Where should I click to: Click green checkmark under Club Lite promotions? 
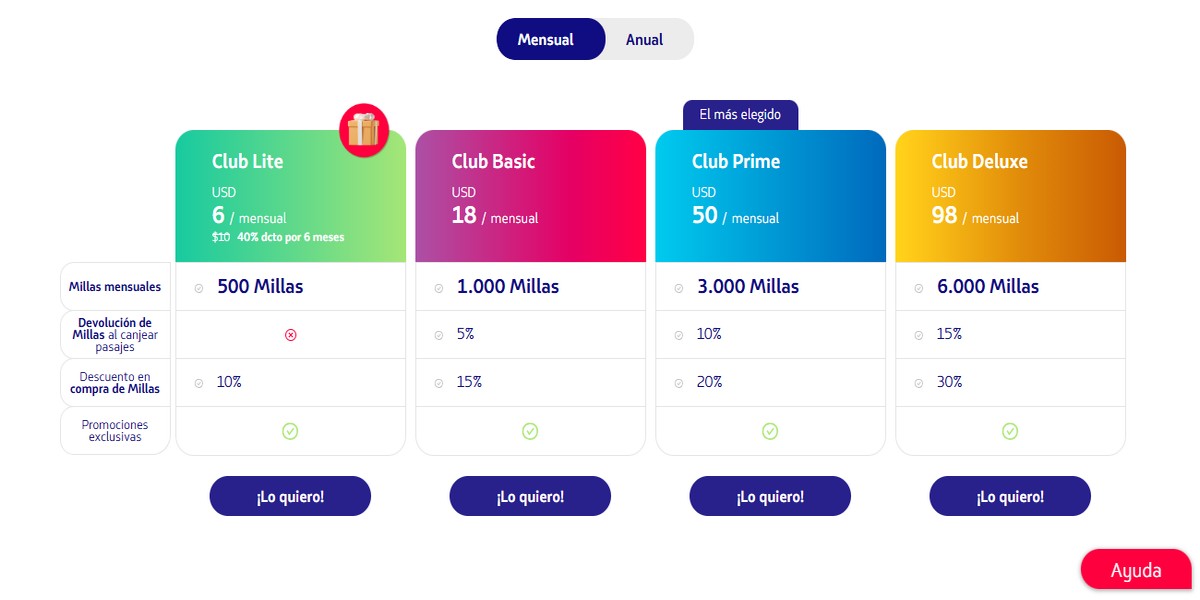pyautogui.click(x=290, y=431)
